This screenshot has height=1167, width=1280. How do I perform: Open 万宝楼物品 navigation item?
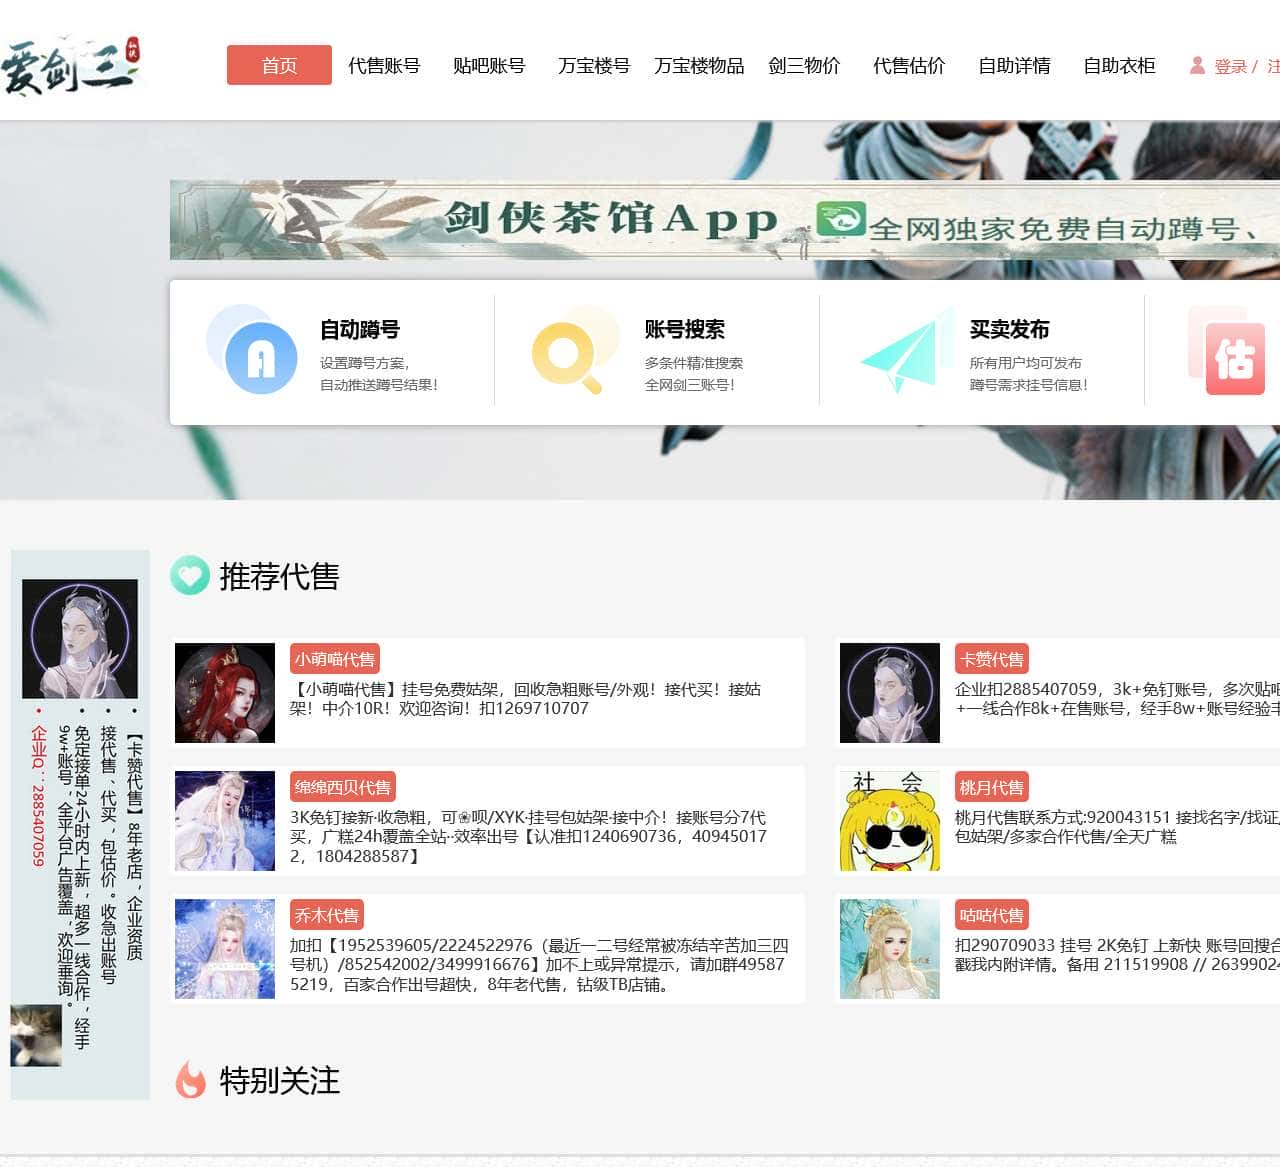[x=699, y=66]
